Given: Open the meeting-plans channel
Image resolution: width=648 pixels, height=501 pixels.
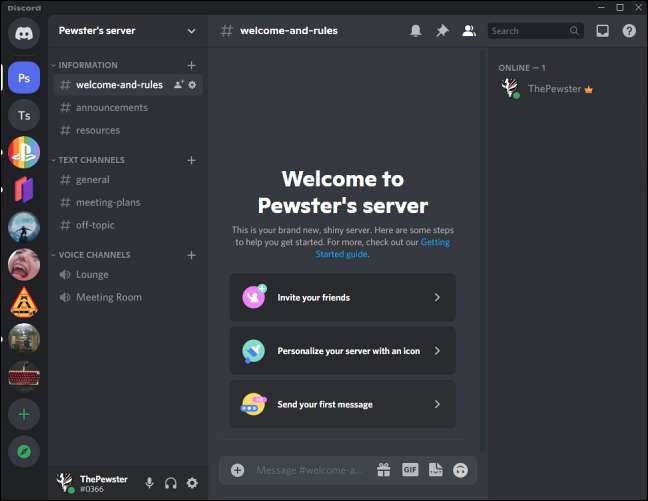Looking at the screenshot, I should pos(128,203).
